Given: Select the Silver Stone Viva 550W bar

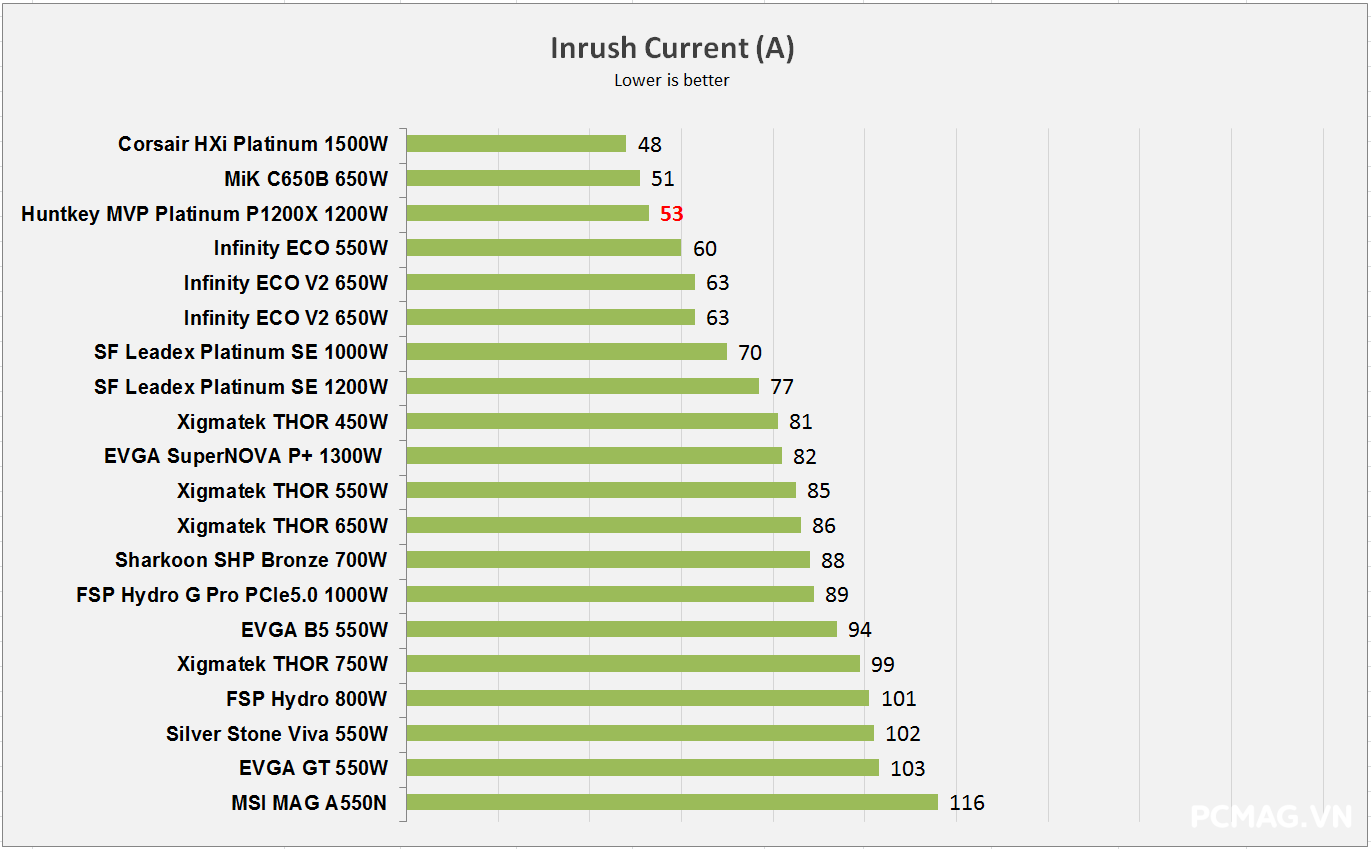Looking at the screenshot, I should [x=640, y=733].
